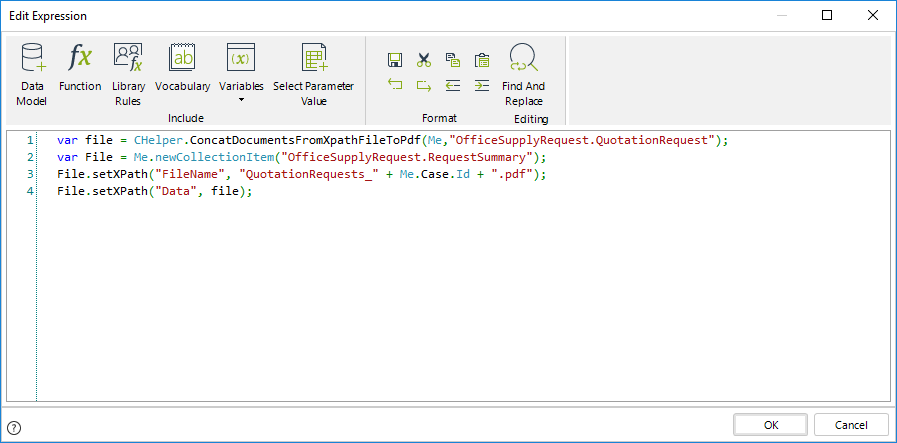This screenshot has width=897, height=443.
Task: Insert a Function with the fx icon
Action: [80, 68]
